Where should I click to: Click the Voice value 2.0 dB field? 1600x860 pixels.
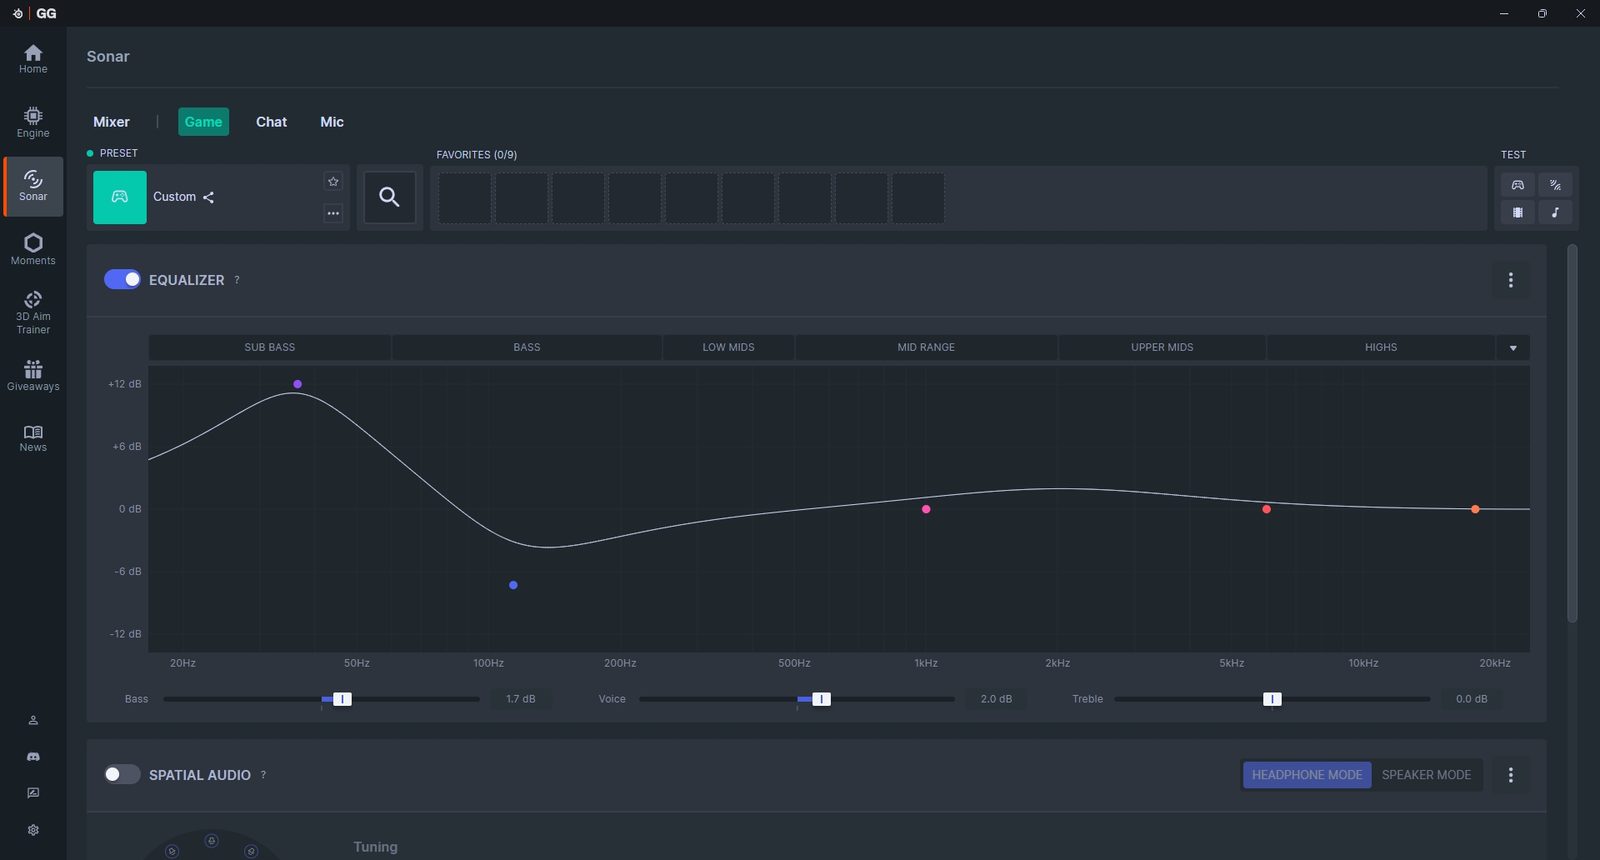996,699
